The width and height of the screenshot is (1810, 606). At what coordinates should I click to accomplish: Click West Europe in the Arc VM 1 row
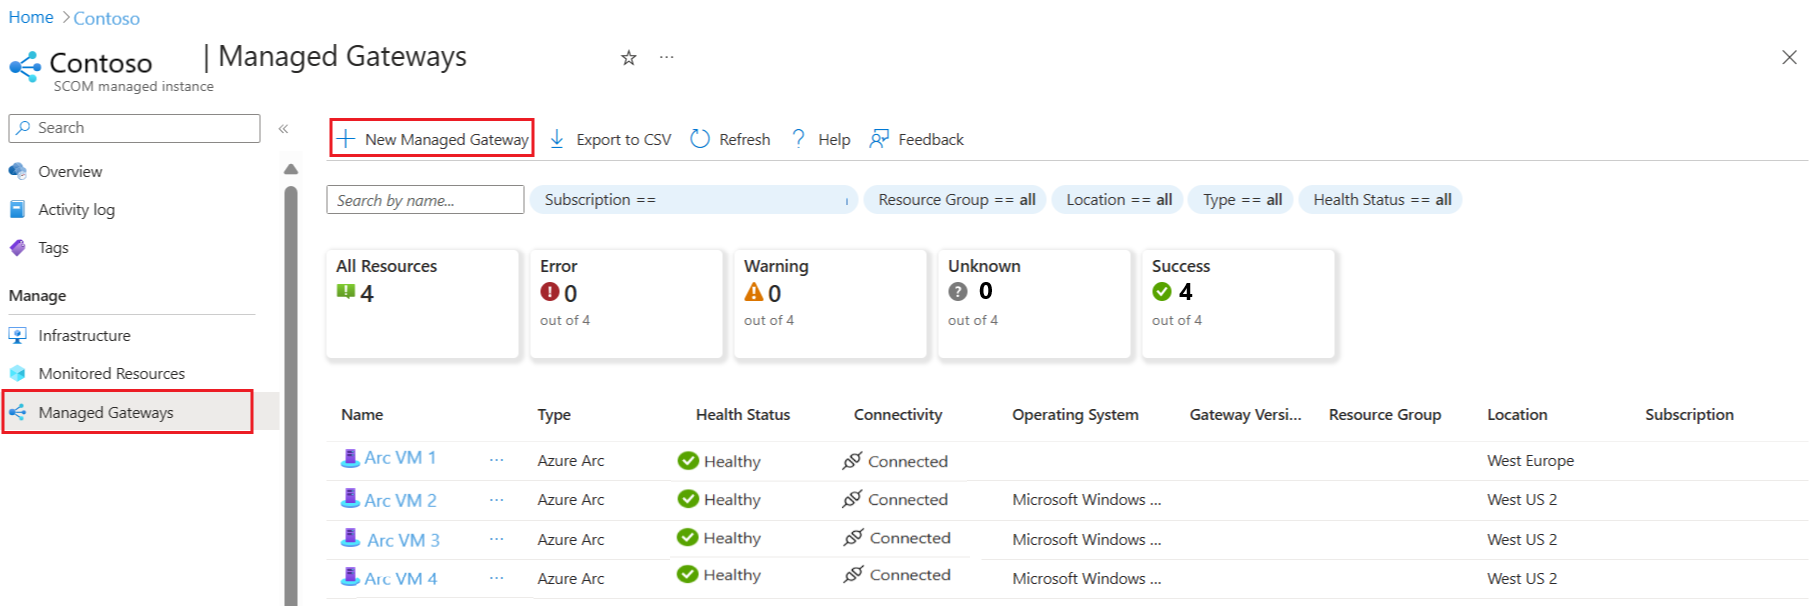(1530, 460)
